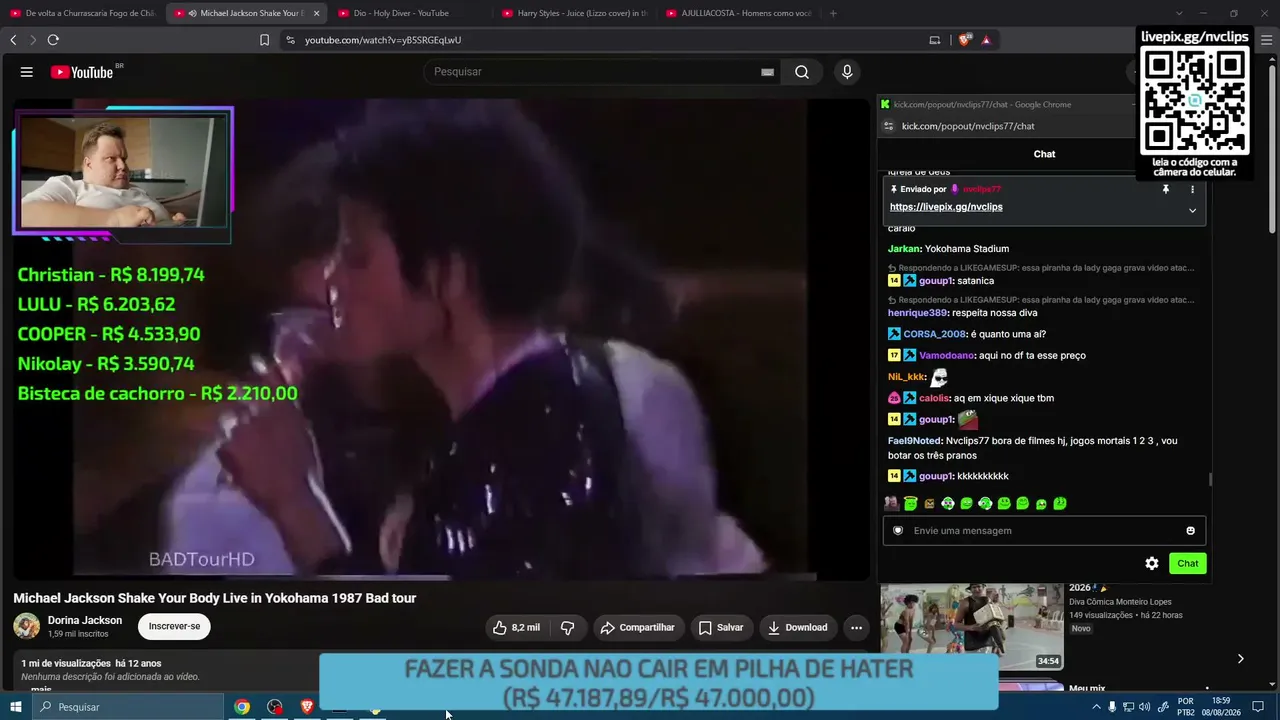Image resolution: width=1280 pixels, height=720 pixels.
Task: Click the Michael Jackson video player
Action: click(441, 340)
